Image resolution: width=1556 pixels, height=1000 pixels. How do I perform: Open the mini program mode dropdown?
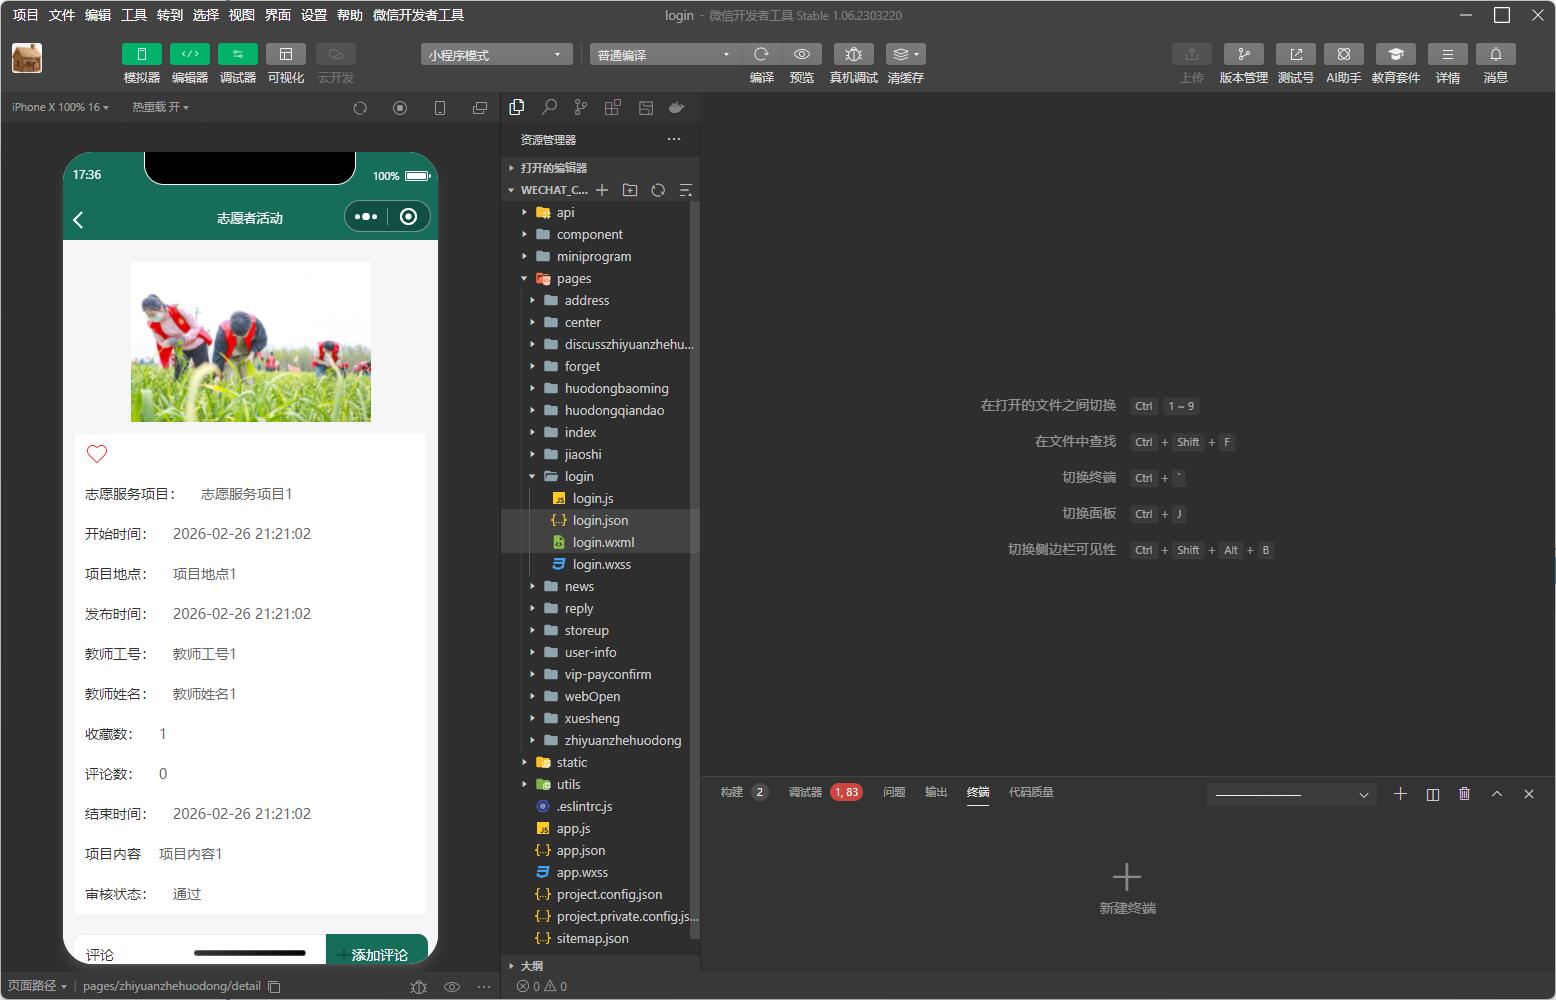[x=497, y=55]
